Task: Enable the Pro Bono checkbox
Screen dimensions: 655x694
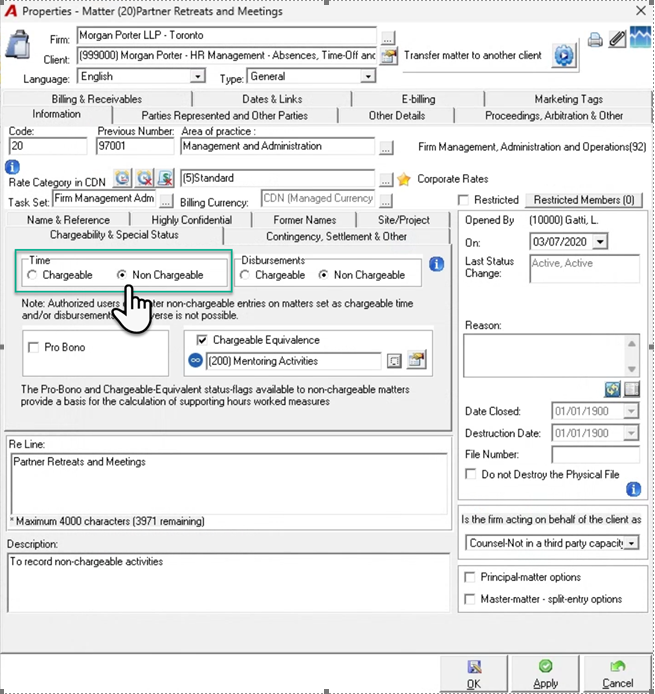Action: tap(33, 347)
